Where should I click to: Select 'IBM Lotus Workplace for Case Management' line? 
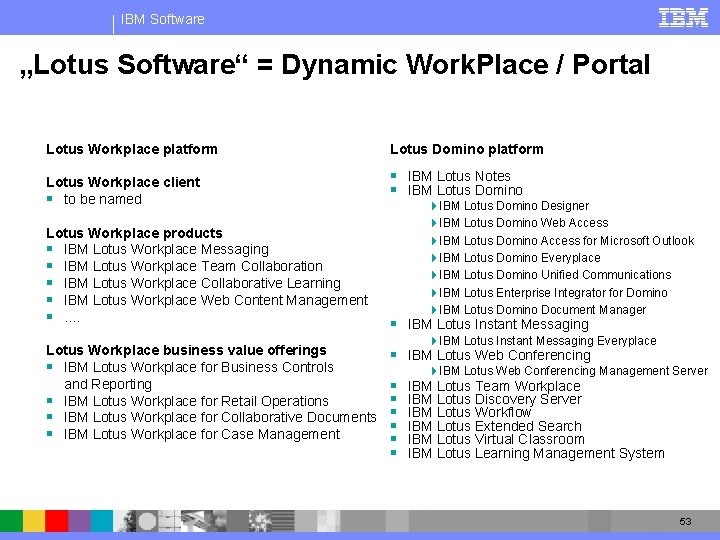point(202,434)
